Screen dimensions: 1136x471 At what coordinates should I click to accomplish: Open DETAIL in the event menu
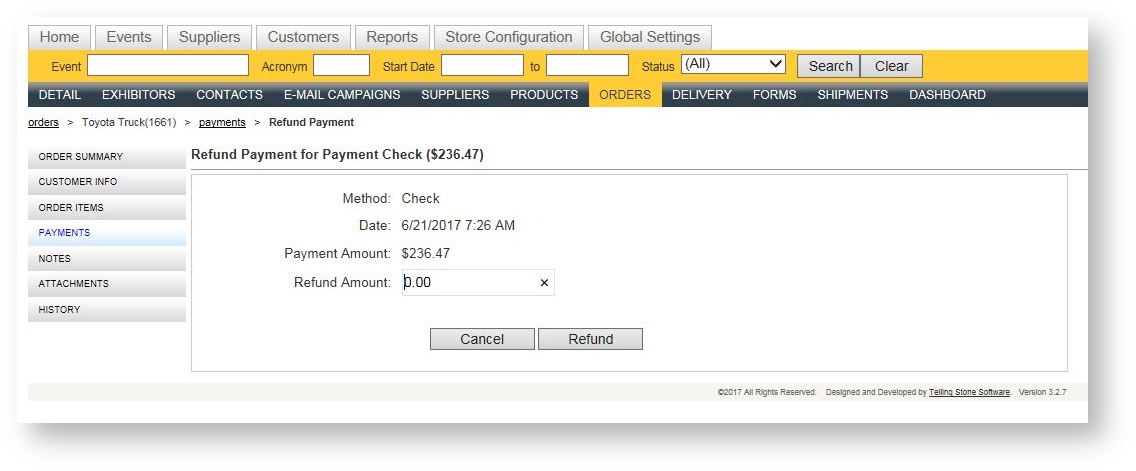coord(59,95)
